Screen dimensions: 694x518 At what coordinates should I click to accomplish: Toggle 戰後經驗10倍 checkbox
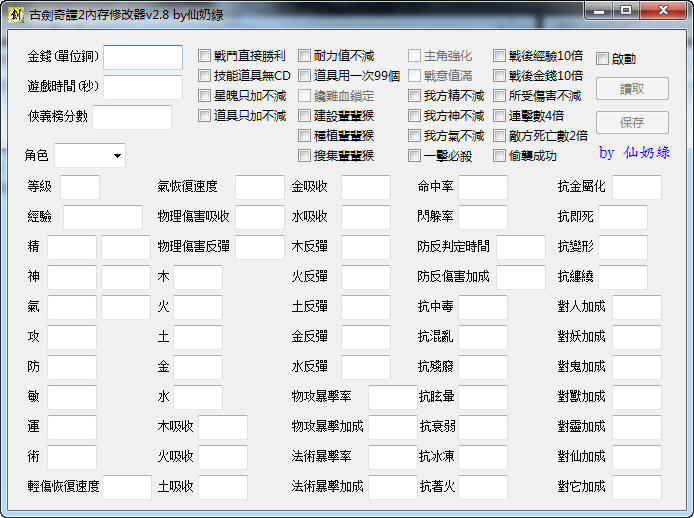coord(500,56)
